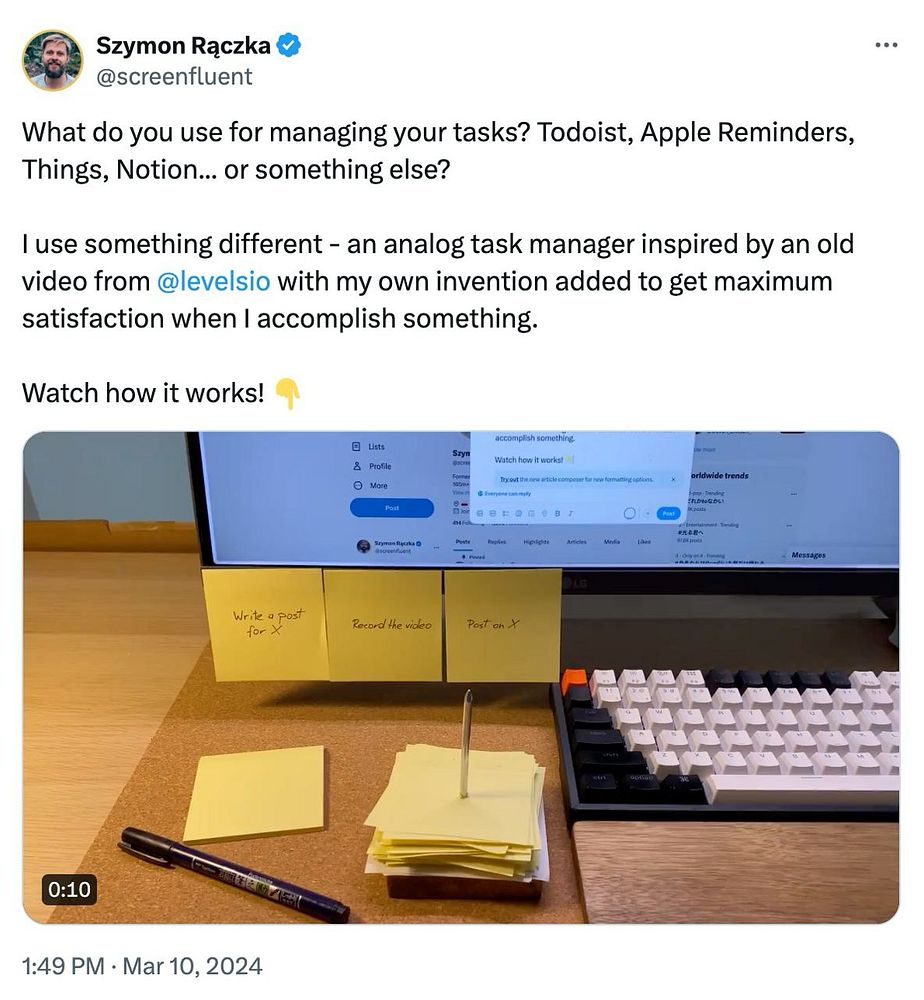Click the large blue Post sidebar button
Image resolution: width=924 pixels, height=1000 pixels.
coord(392,508)
